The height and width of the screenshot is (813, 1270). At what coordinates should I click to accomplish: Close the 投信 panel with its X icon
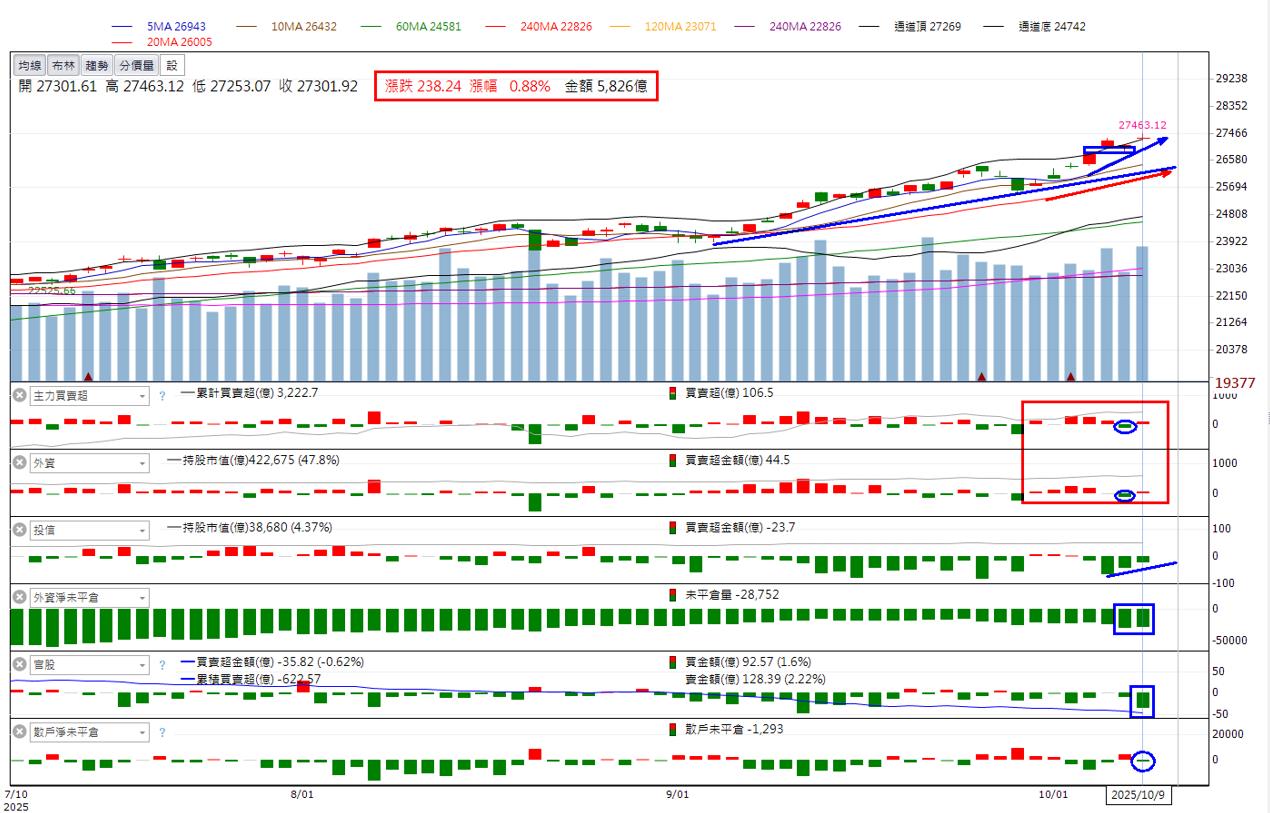(x=19, y=529)
